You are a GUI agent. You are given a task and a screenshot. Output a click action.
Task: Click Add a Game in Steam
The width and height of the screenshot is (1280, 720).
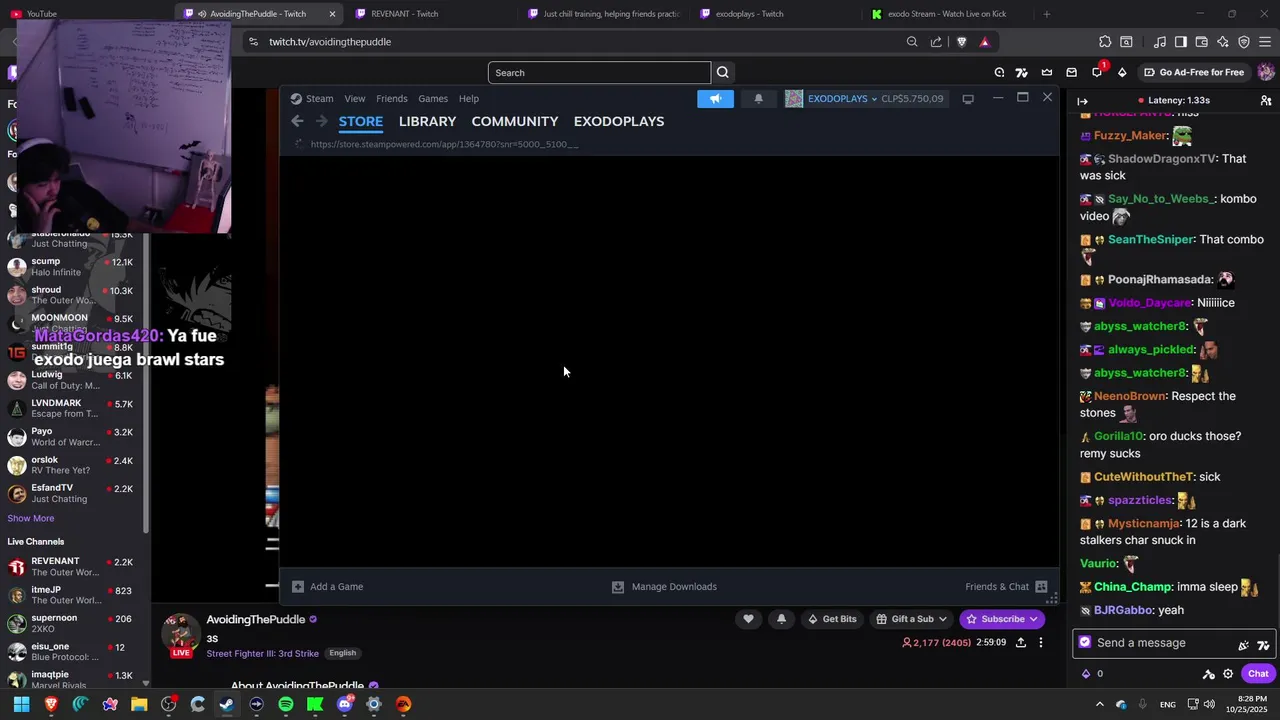point(328,587)
